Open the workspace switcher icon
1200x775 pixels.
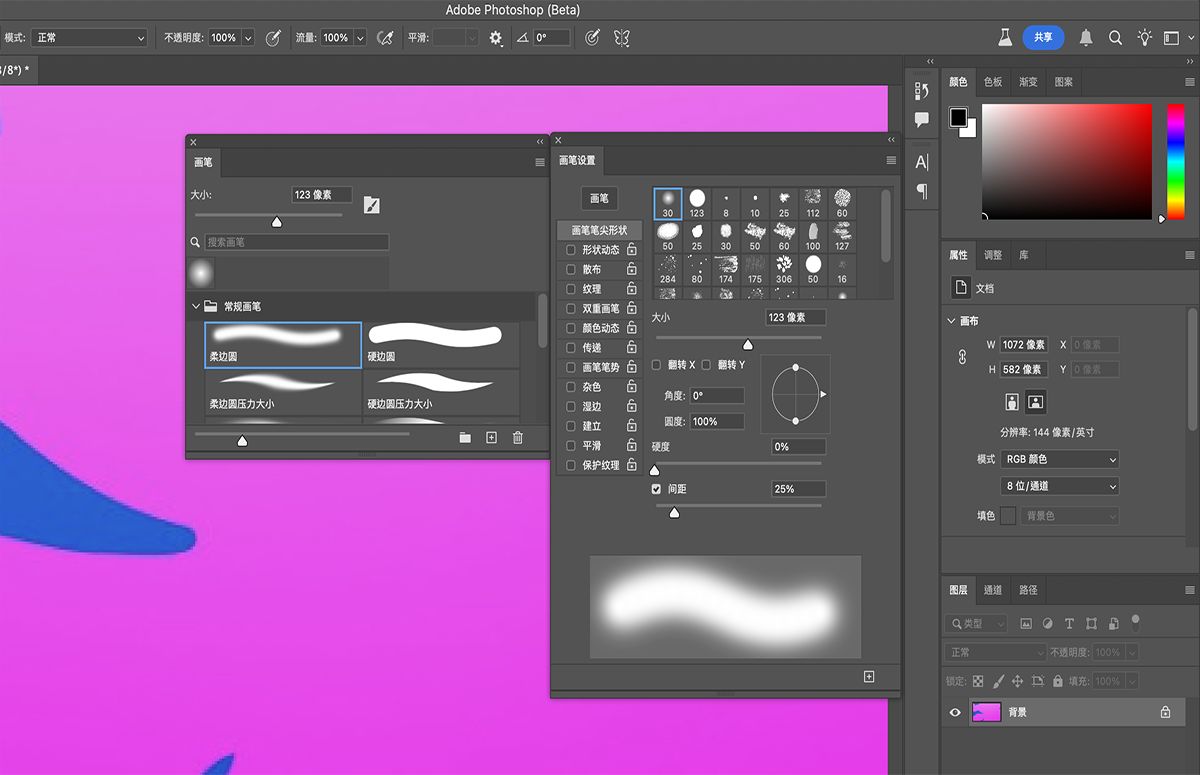tap(1172, 38)
